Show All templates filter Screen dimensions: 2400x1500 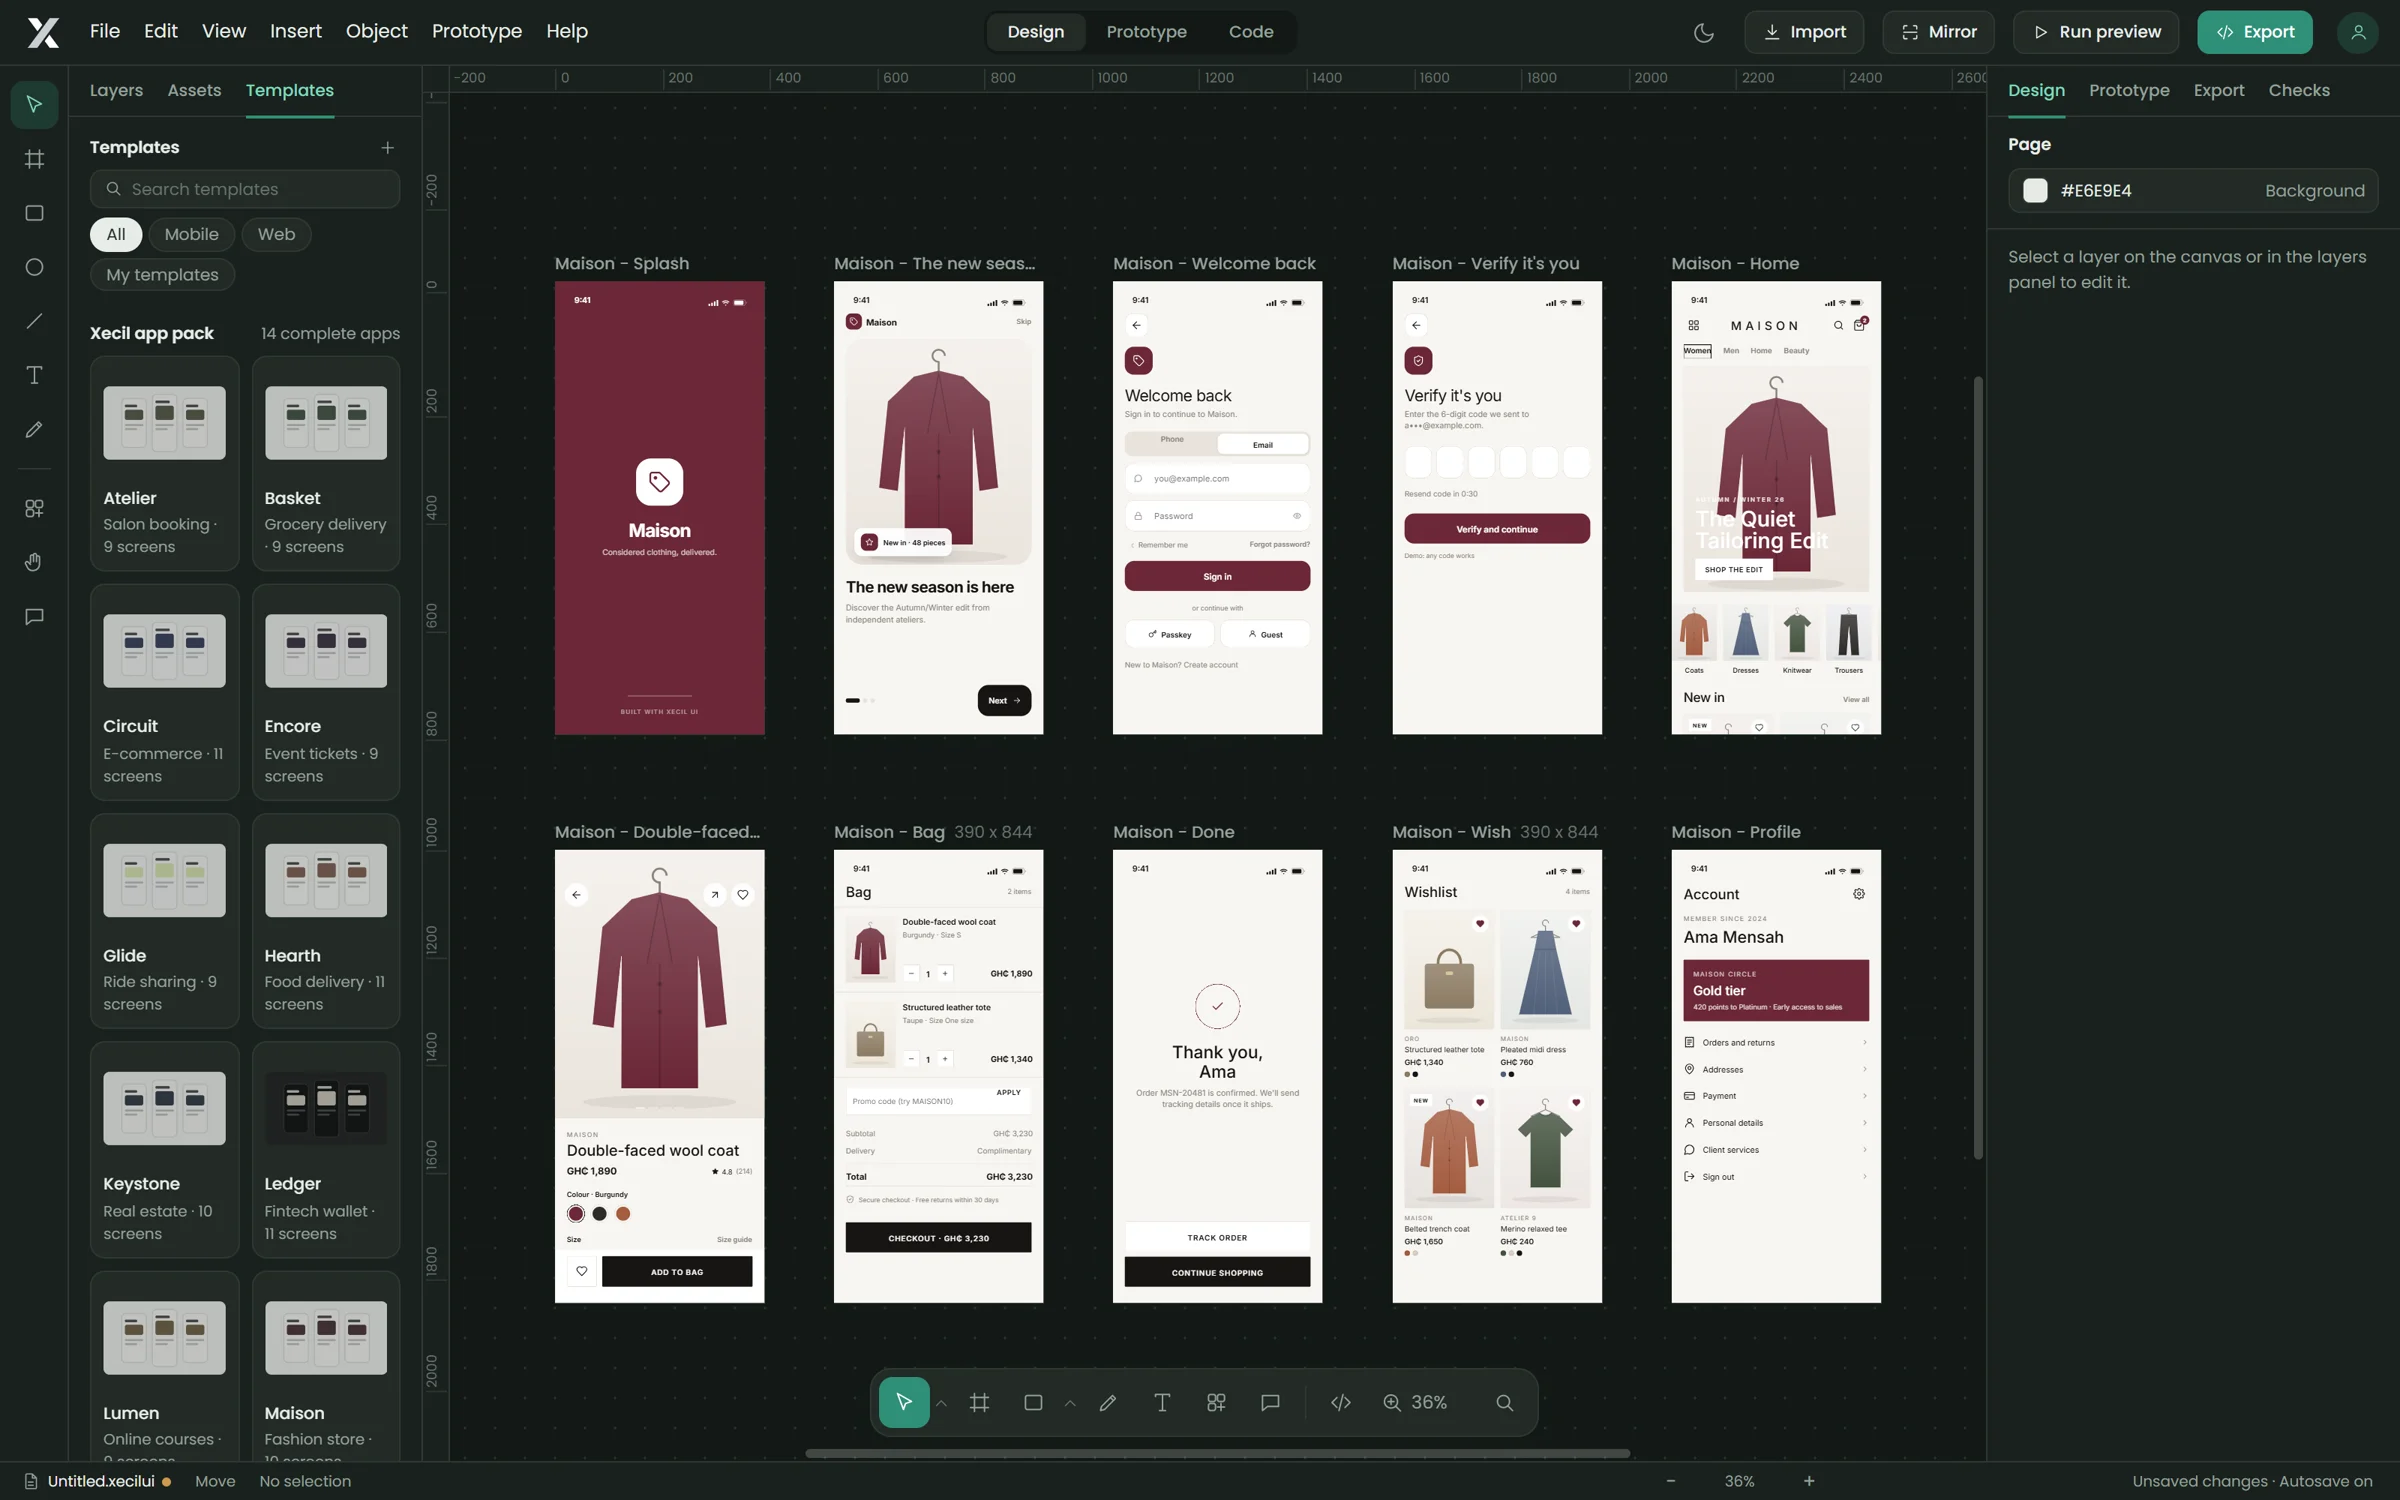point(116,234)
